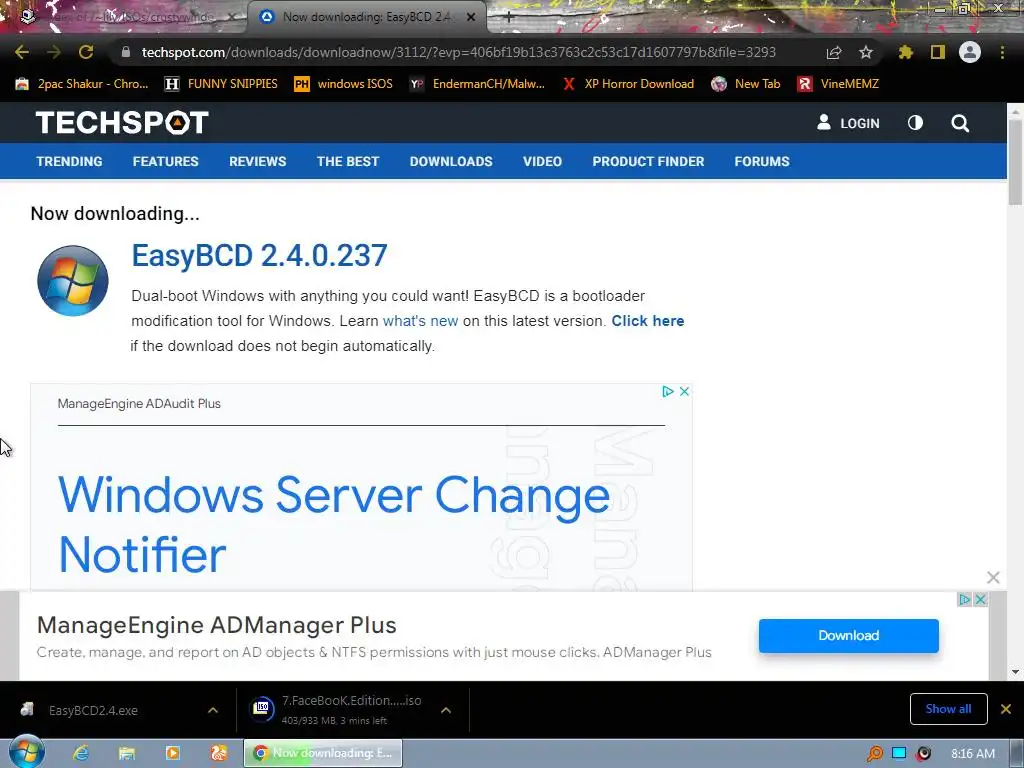1024x768 pixels.
Task: Click the LOGIN user link
Action: click(x=848, y=123)
